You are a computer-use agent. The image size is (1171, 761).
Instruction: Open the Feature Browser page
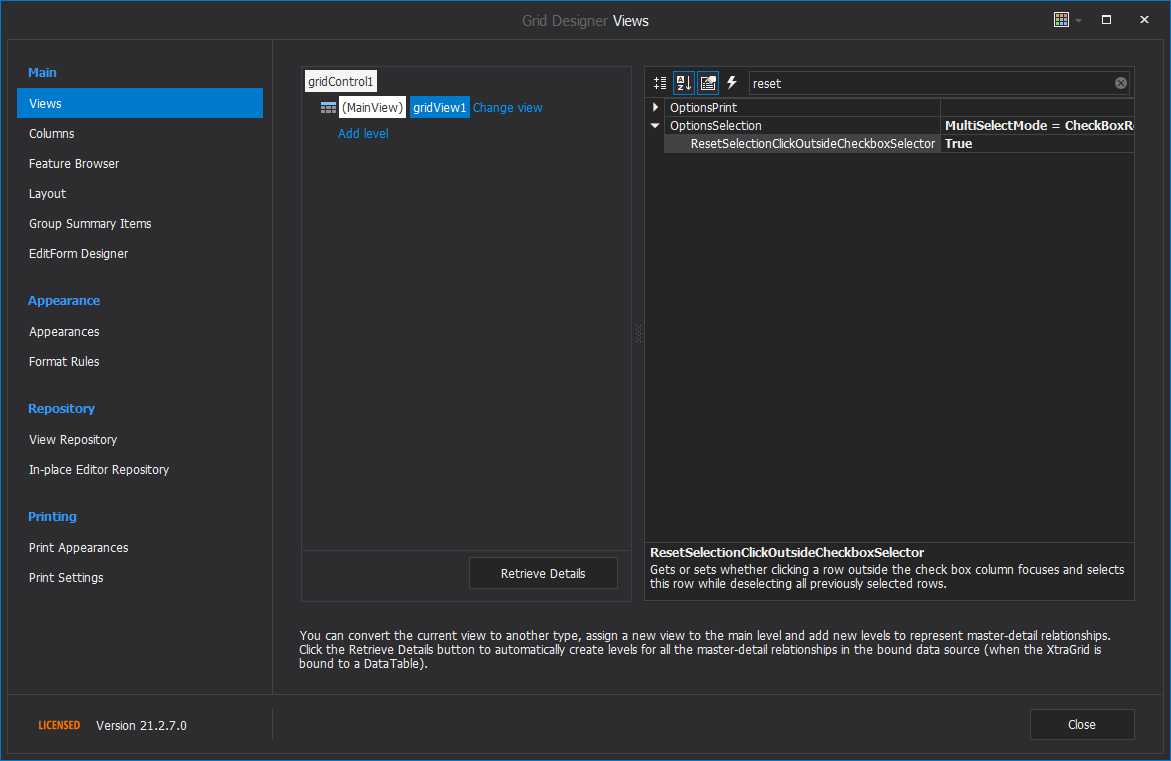tap(74, 164)
